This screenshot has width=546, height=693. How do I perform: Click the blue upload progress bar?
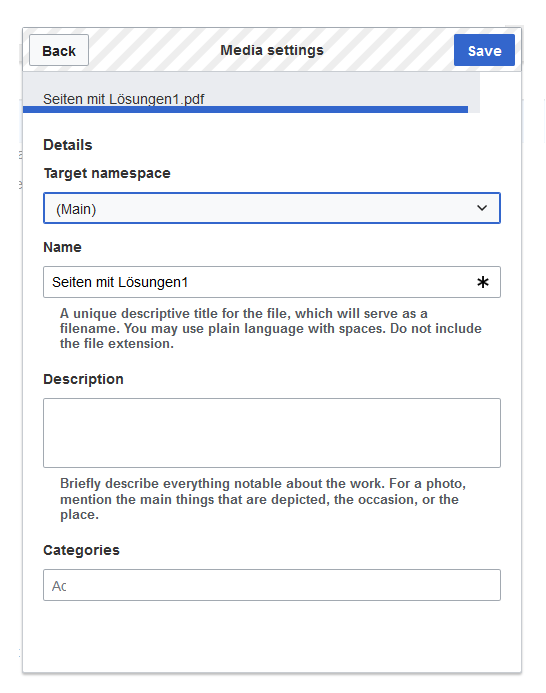pyautogui.click(x=245, y=110)
